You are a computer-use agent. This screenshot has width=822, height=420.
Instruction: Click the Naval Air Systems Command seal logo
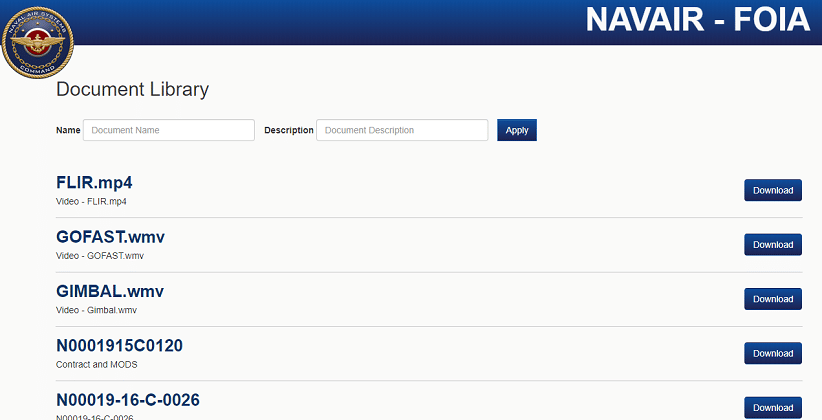pos(38,42)
